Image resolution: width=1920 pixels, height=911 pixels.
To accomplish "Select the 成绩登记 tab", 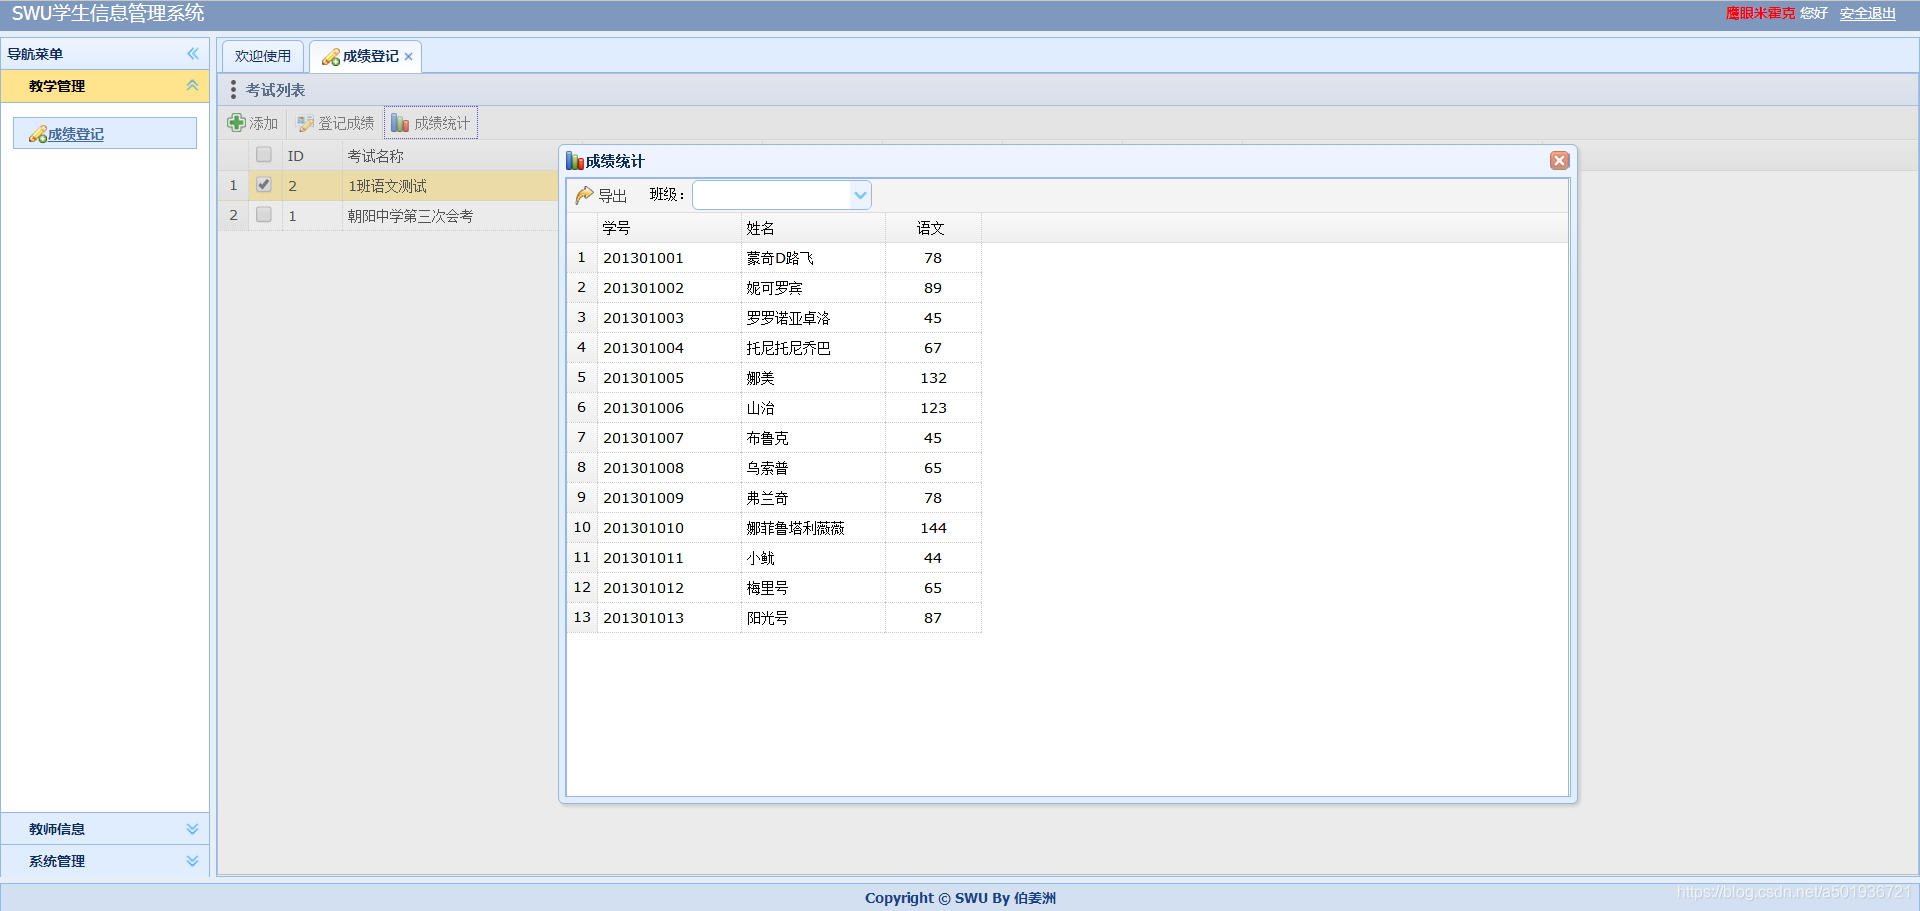I will (x=365, y=57).
